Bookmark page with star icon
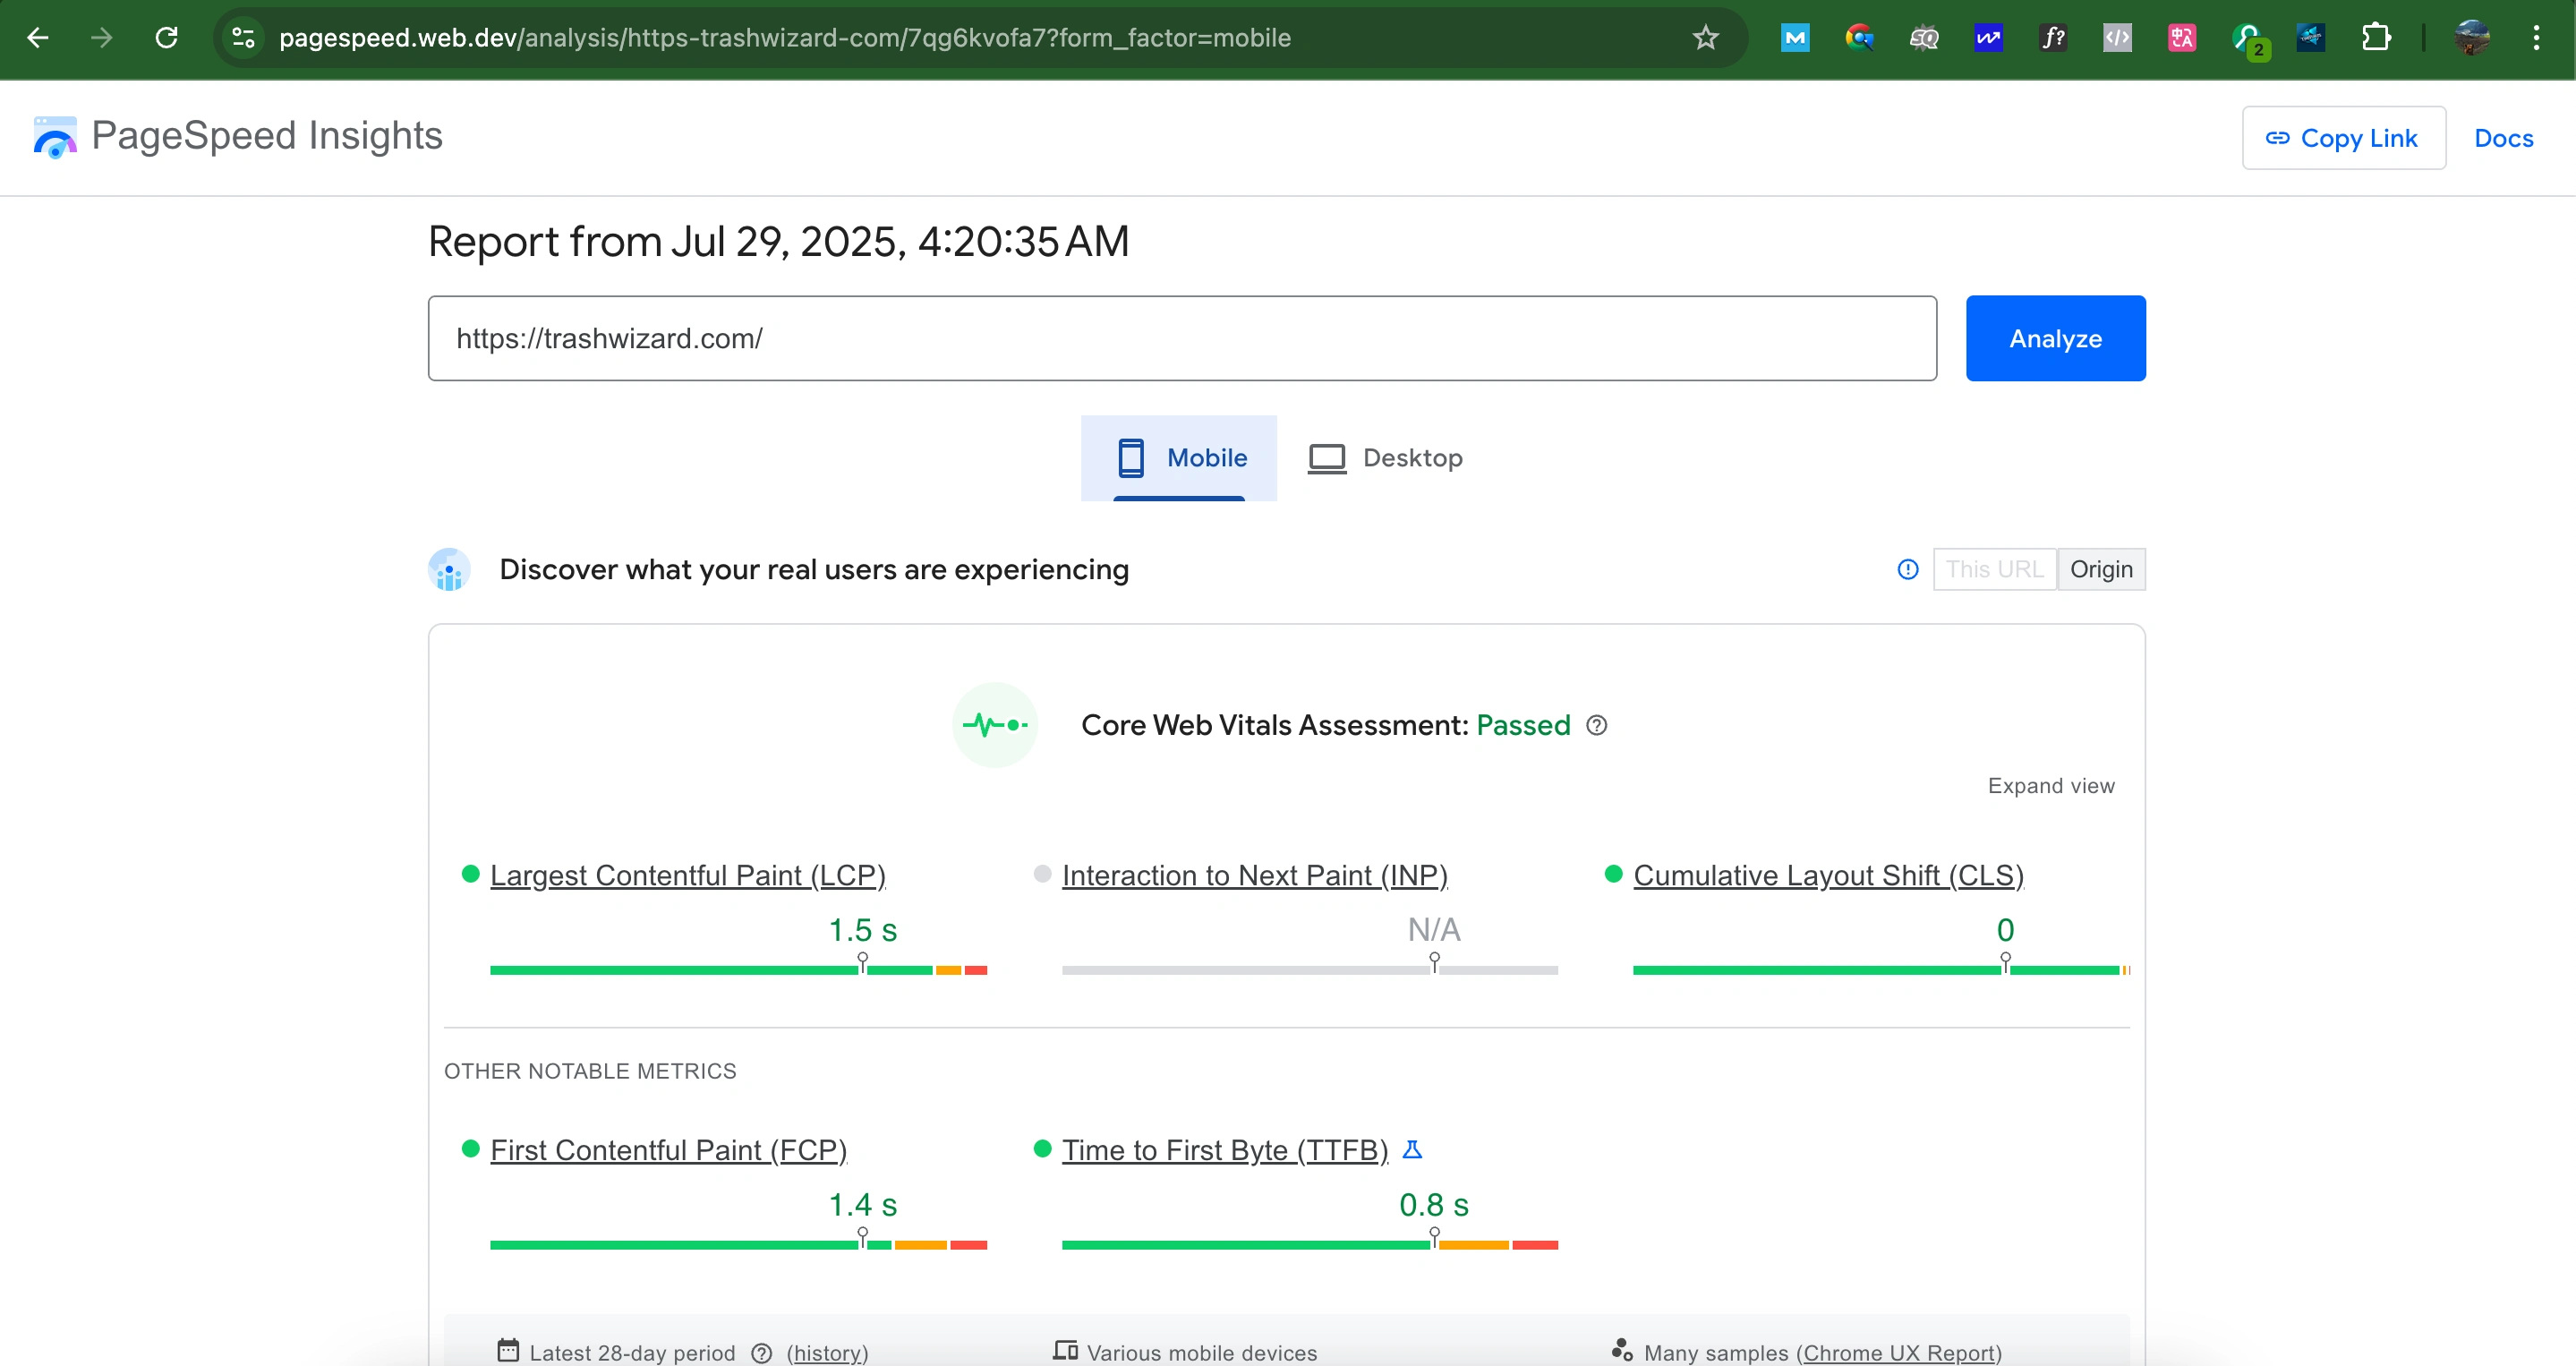Image resolution: width=2576 pixels, height=1366 pixels. (x=1705, y=38)
